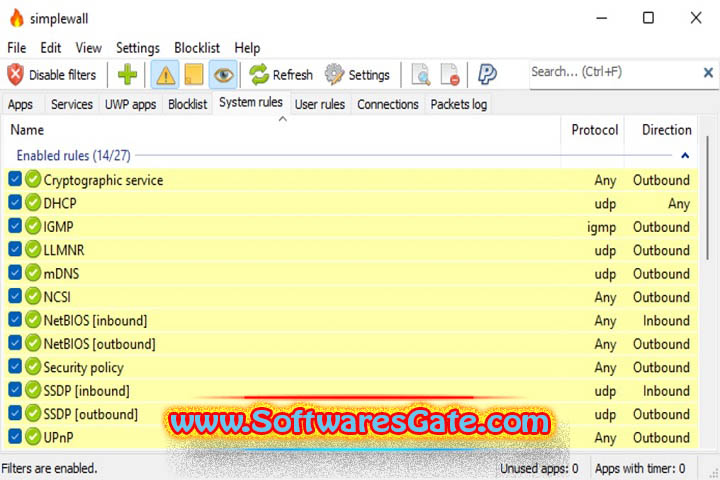The image size is (720, 480).
Task: Click the simplewall flame logo in title bar
Action: pyautogui.click(x=17, y=18)
